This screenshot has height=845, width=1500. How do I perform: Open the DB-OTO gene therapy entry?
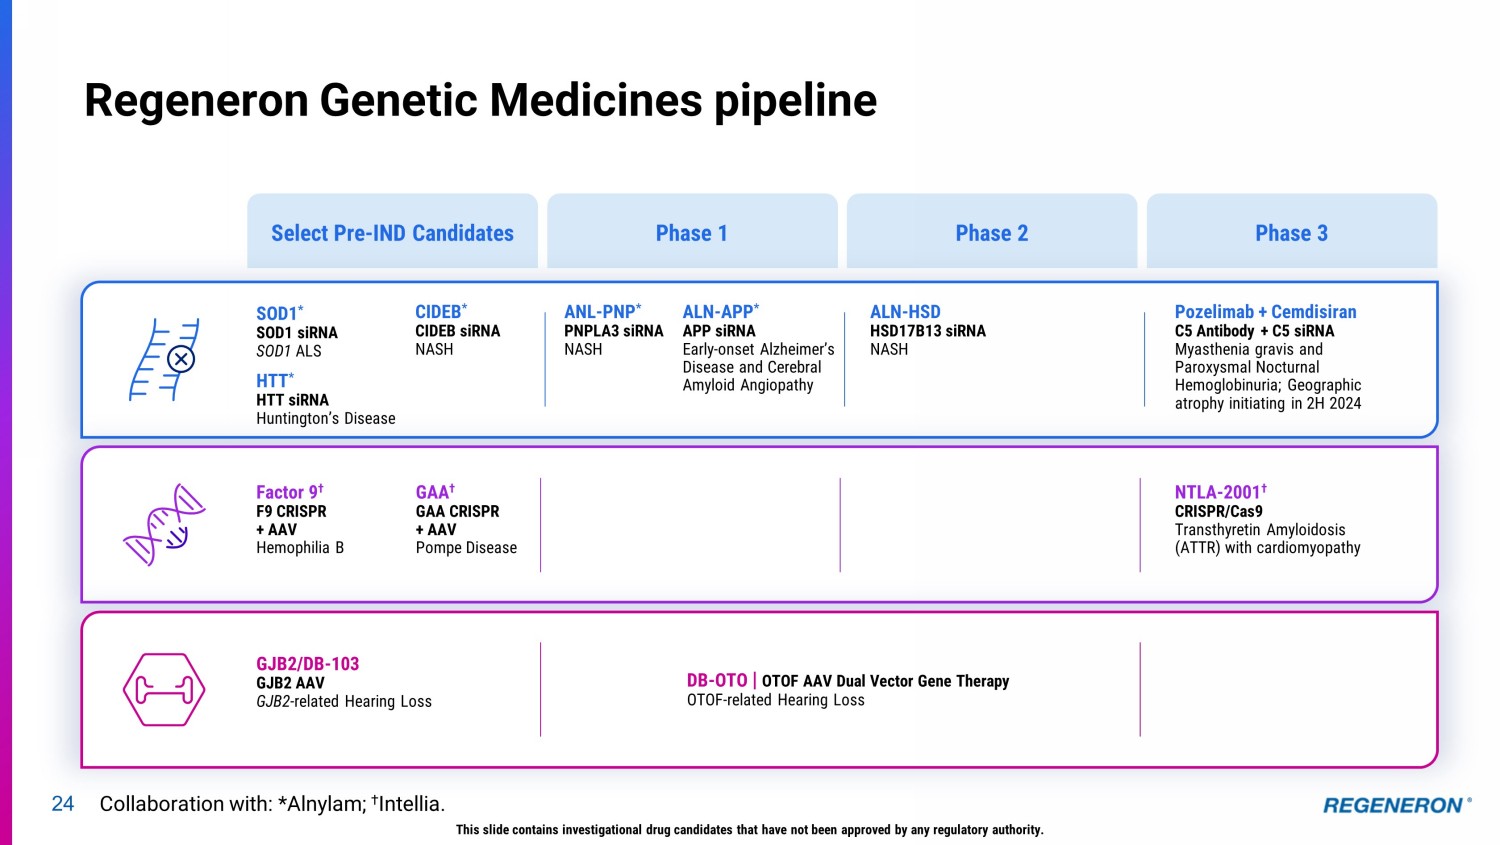click(x=717, y=681)
